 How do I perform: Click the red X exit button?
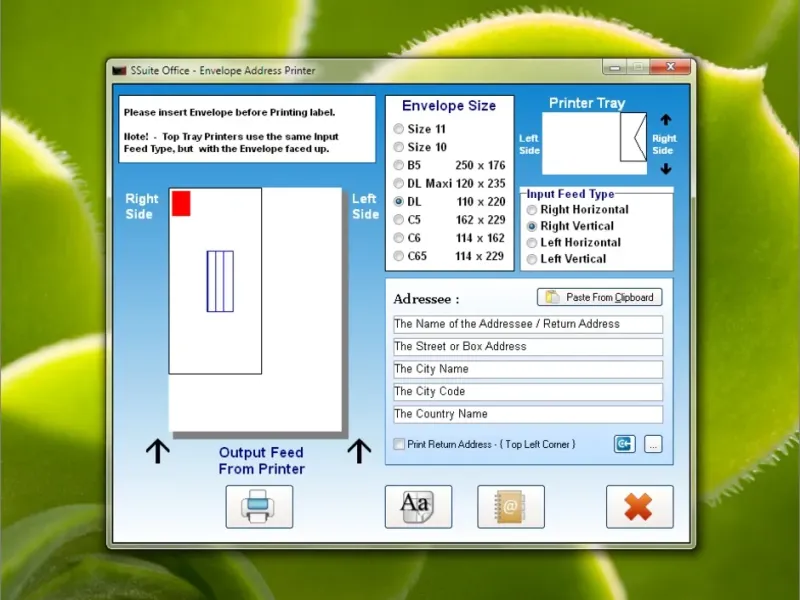tap(640, 507)
